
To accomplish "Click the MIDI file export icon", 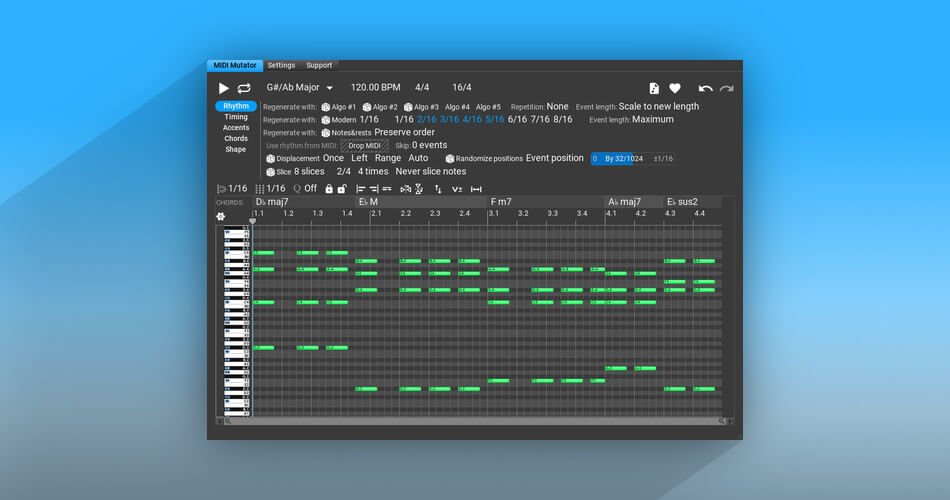I will click(654, 88).
